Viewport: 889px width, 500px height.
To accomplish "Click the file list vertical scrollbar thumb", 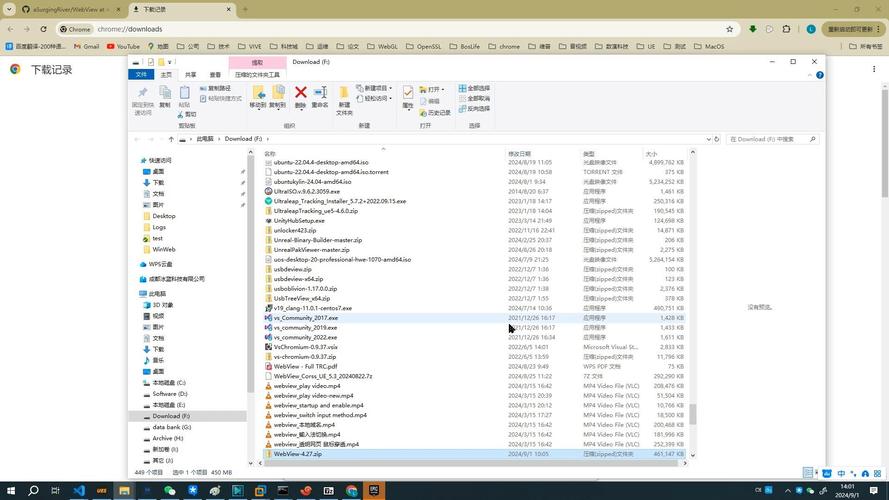I will (x=692, y=414).
